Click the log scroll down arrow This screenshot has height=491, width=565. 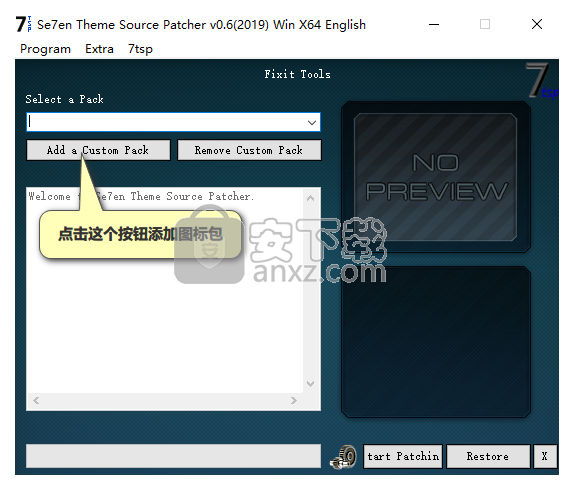tap(311, 384)
